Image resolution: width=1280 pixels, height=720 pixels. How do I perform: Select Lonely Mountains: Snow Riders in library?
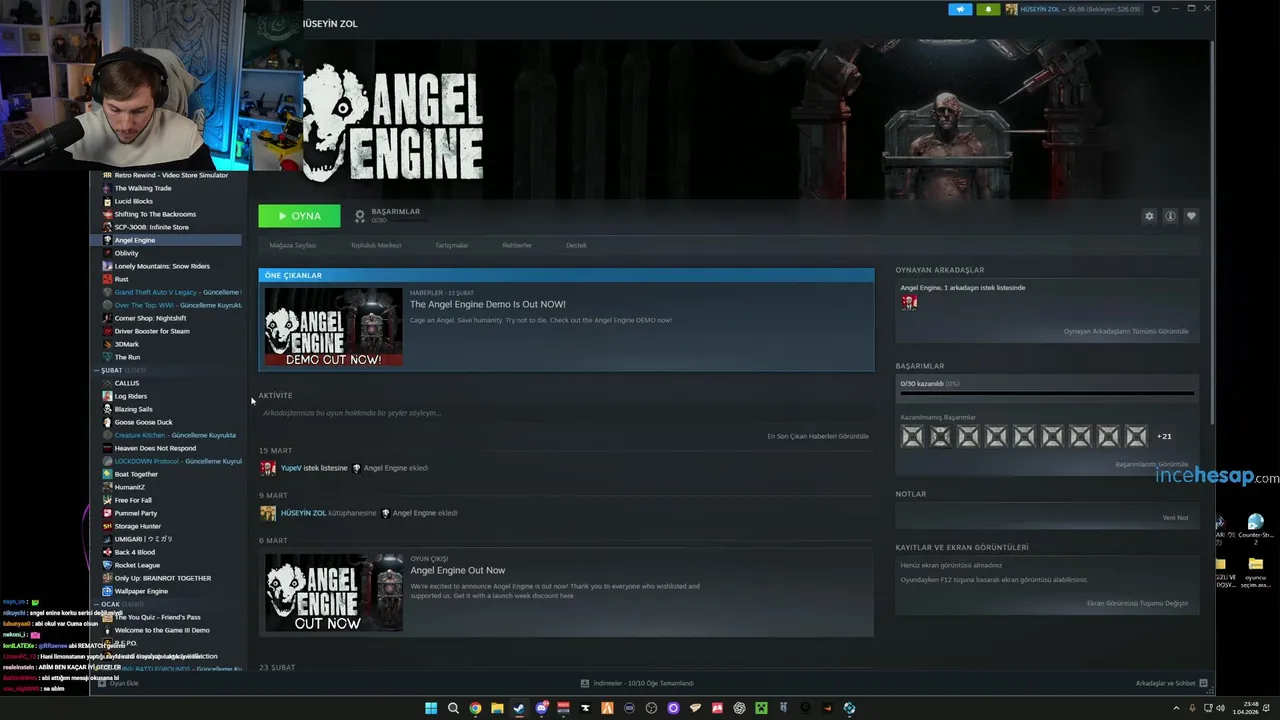(x=162, y=266)
